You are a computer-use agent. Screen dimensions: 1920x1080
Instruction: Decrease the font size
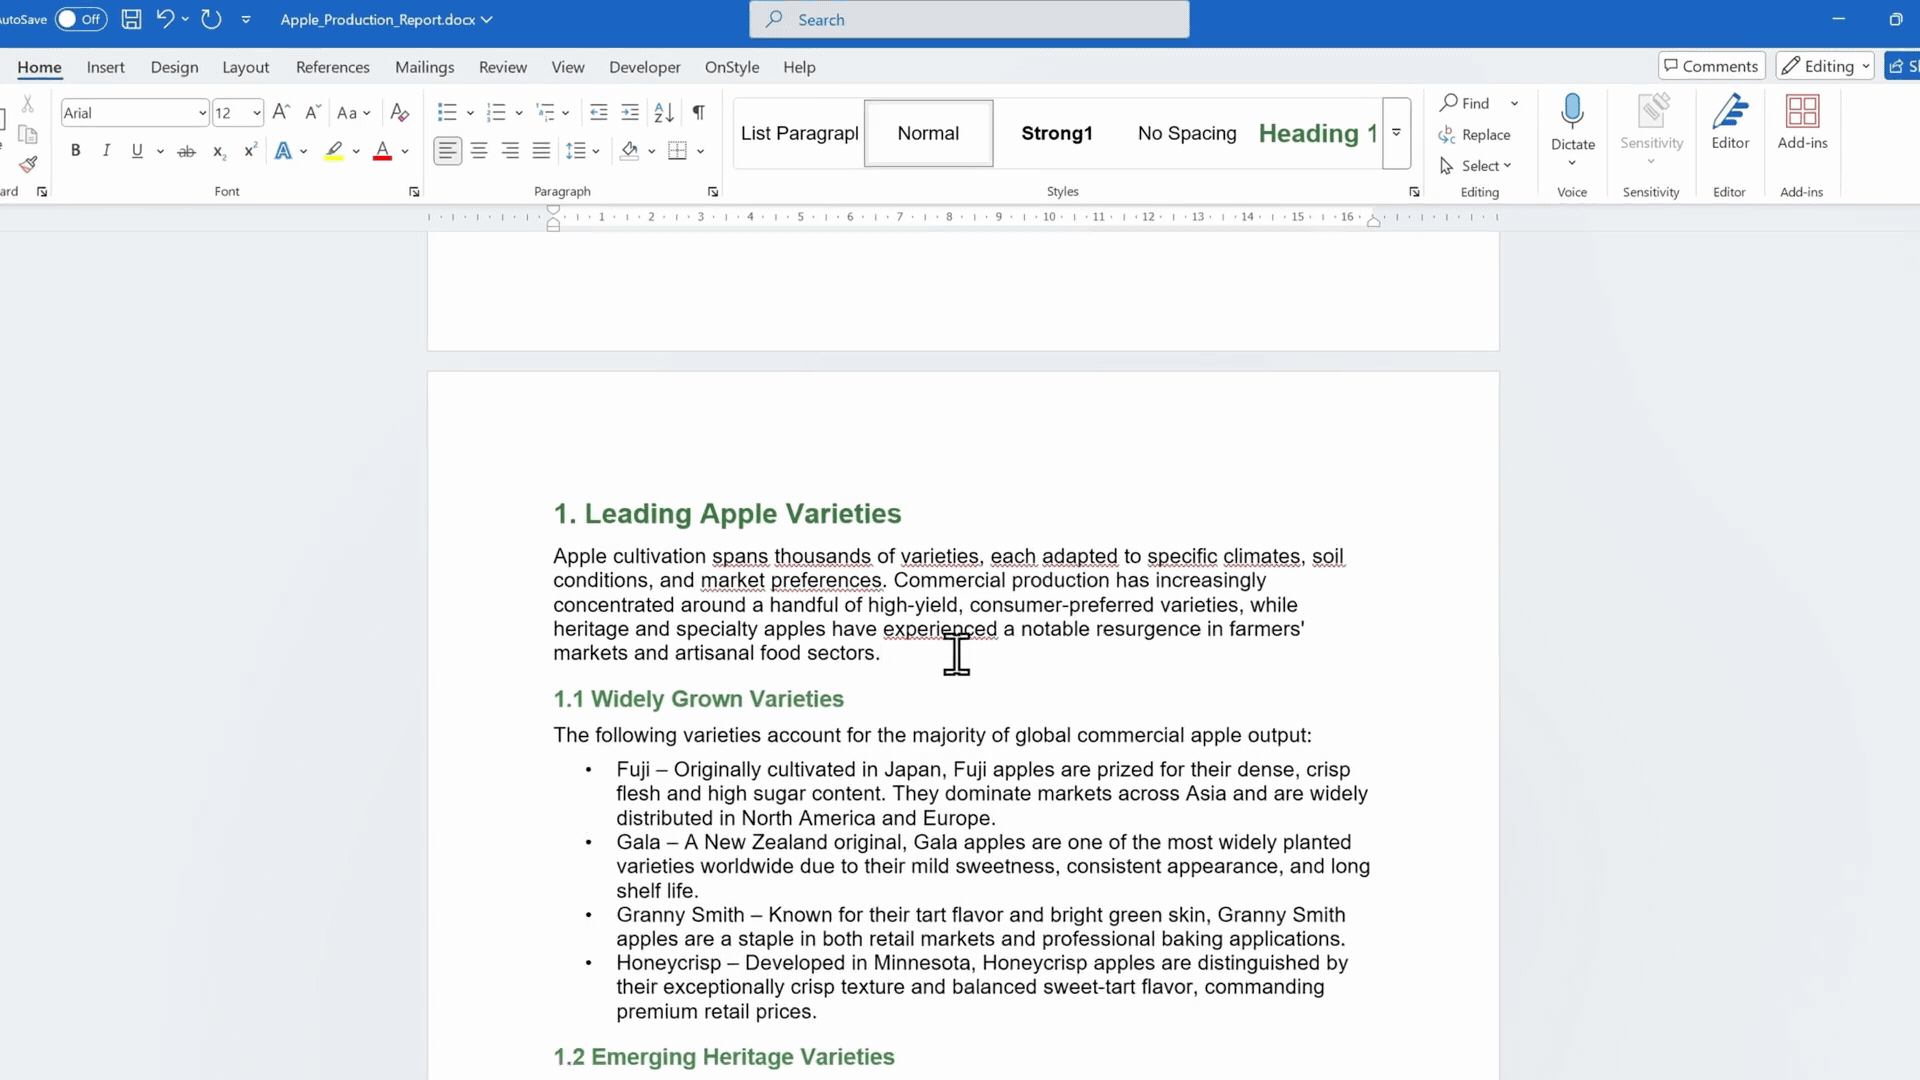313,112
